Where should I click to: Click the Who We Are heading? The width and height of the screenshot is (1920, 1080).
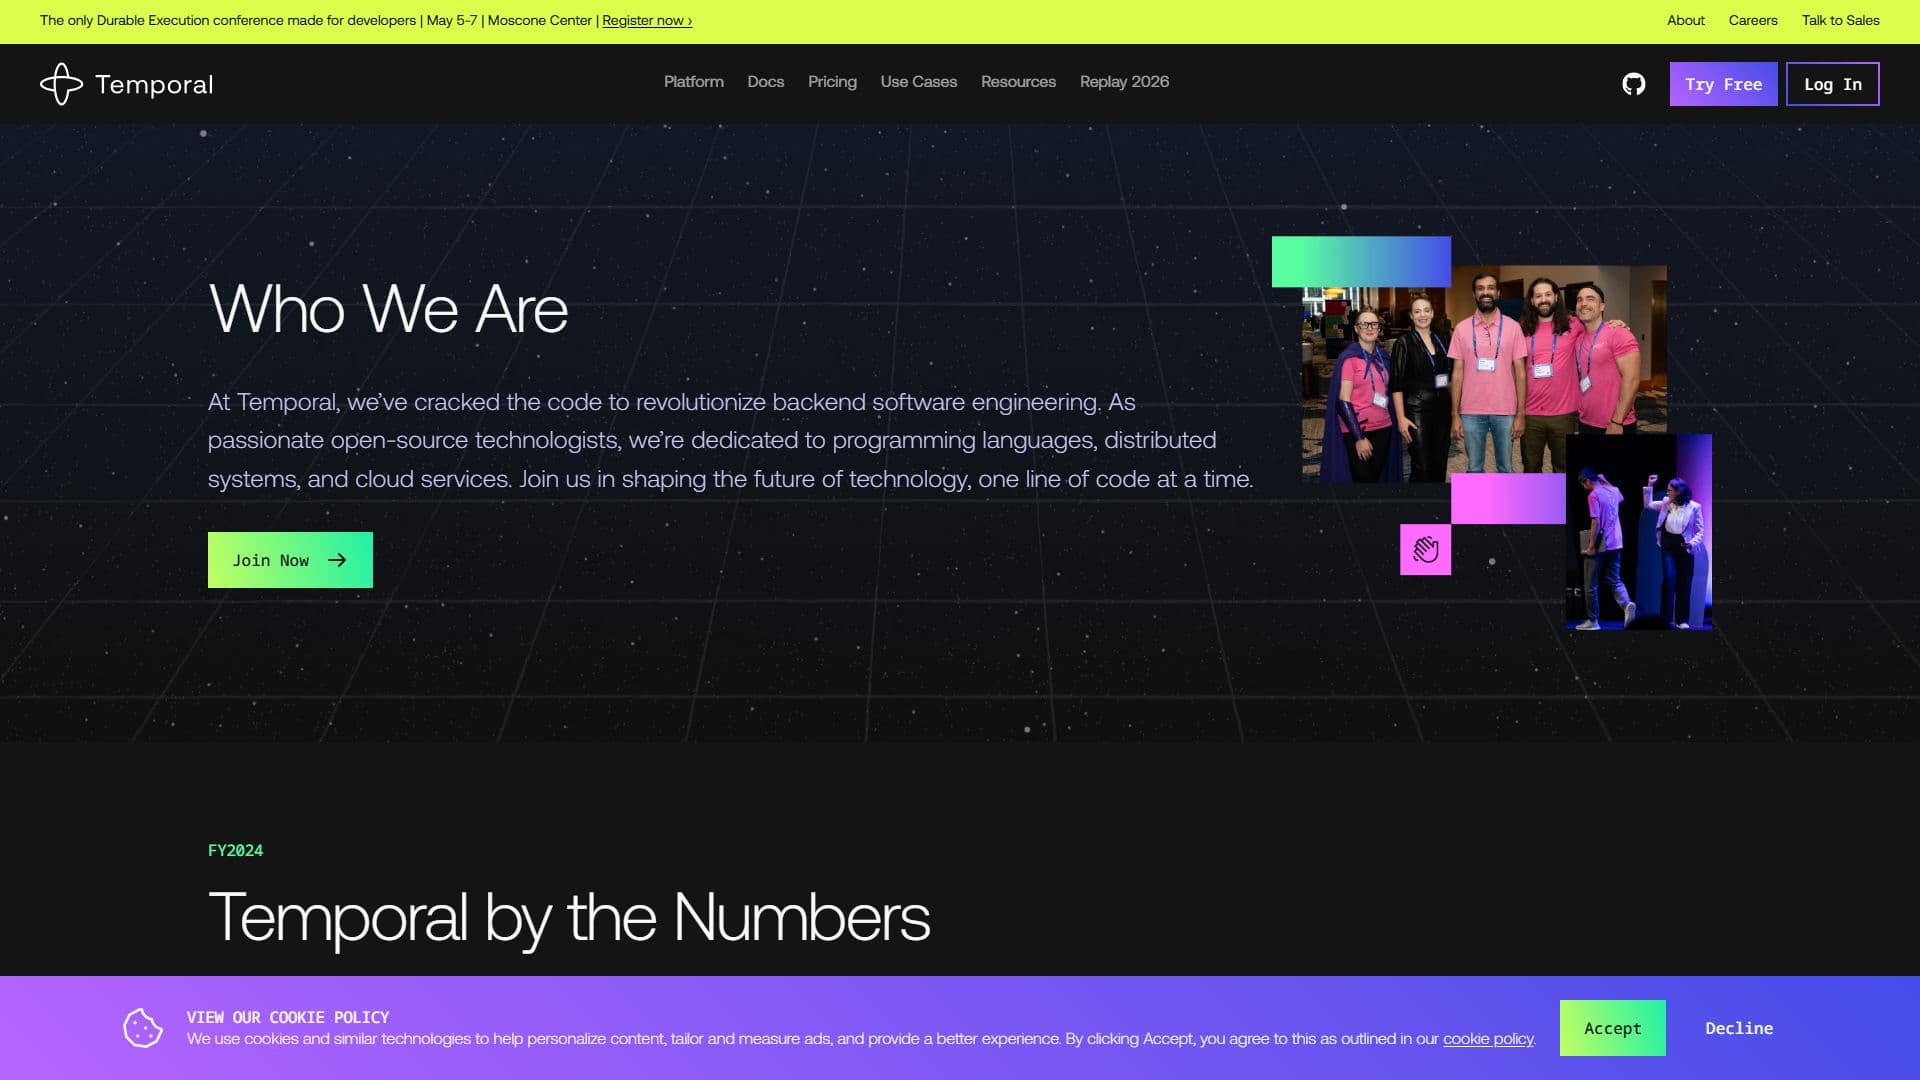(x=388, y=309)
